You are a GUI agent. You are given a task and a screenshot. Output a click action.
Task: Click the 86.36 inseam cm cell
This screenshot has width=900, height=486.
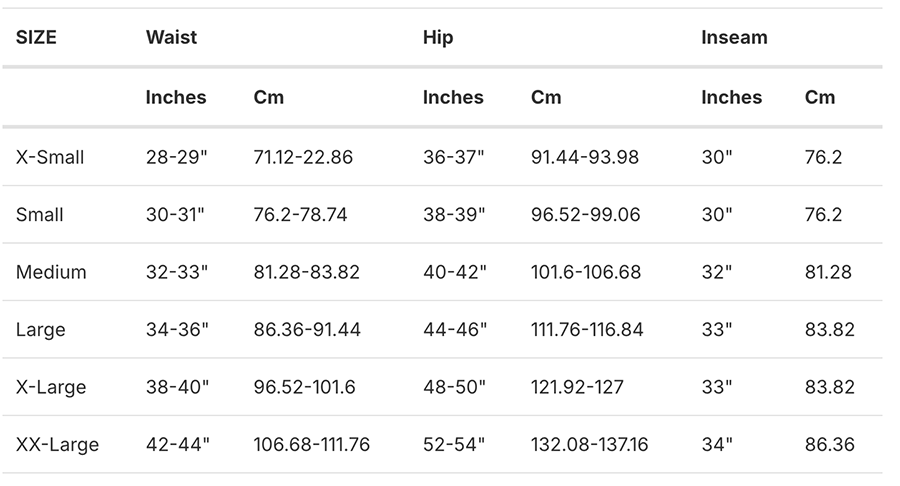[x=830, y=444]
